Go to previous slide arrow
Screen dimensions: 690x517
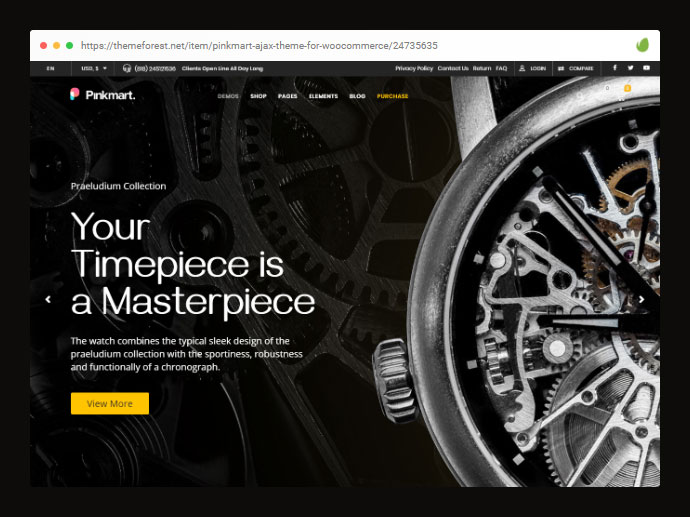(x=48, y=299)
